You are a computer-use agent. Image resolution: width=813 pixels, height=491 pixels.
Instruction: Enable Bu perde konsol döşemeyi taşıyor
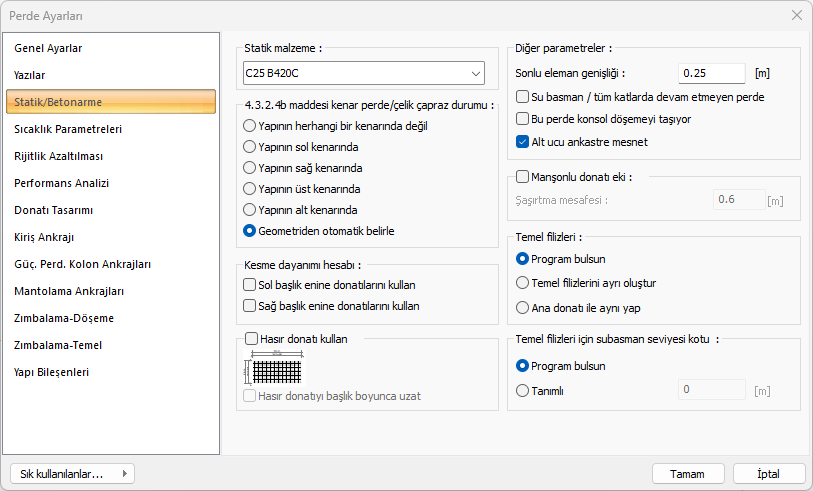[x=522, y=119]
